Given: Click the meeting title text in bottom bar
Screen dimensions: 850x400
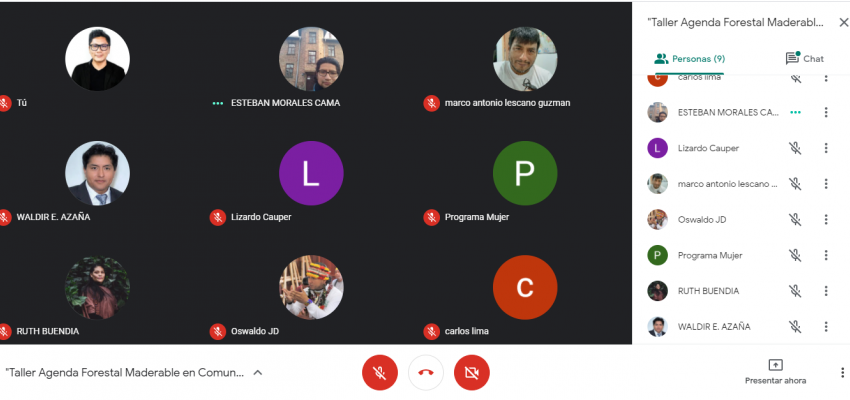Looking at the screenshot, I should click(x=125, y=372).
